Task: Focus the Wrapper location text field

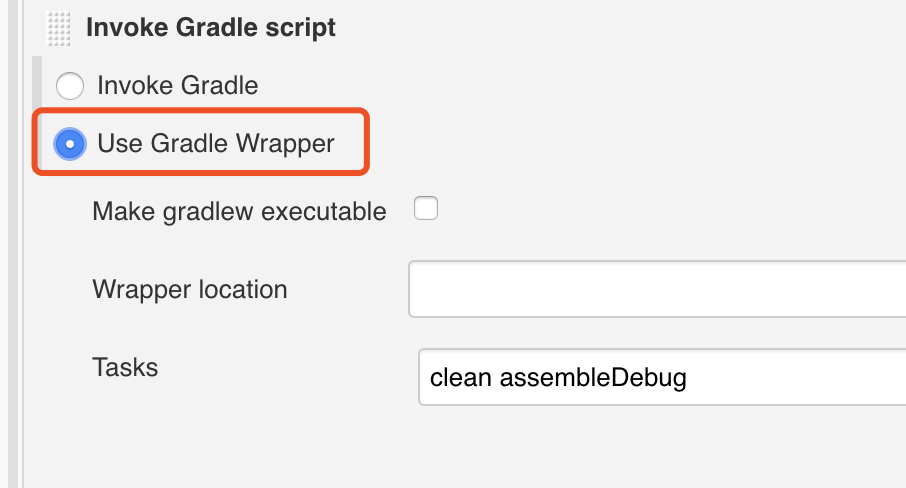Action: 657,289
